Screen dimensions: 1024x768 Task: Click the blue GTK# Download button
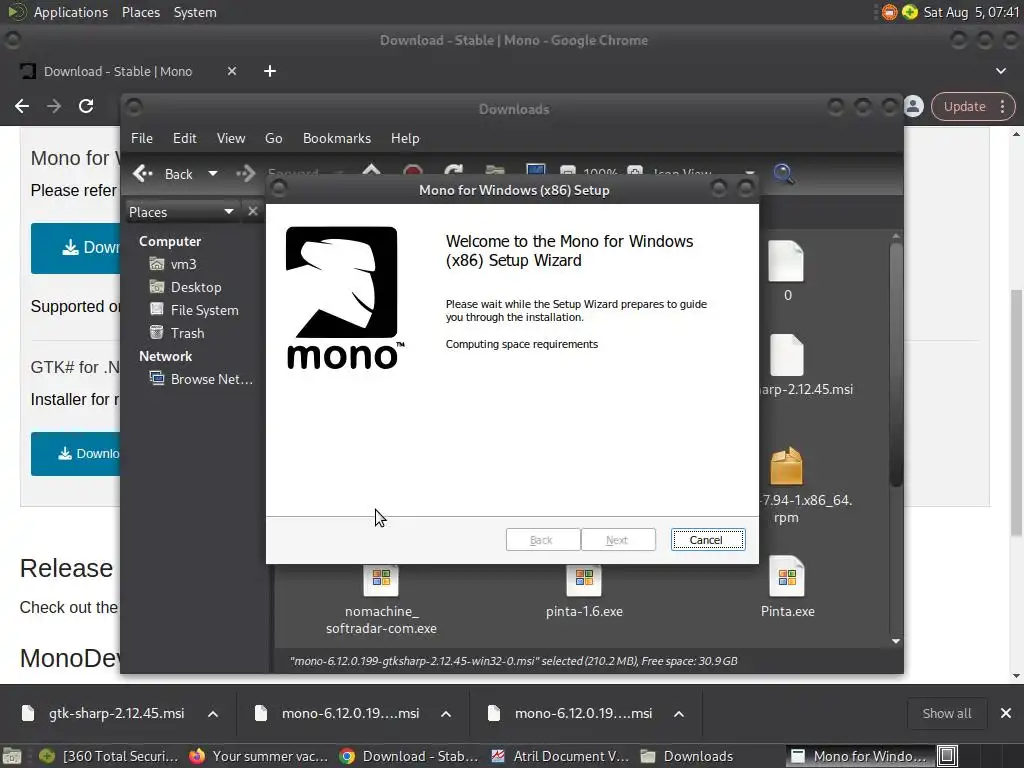(75, 454)
